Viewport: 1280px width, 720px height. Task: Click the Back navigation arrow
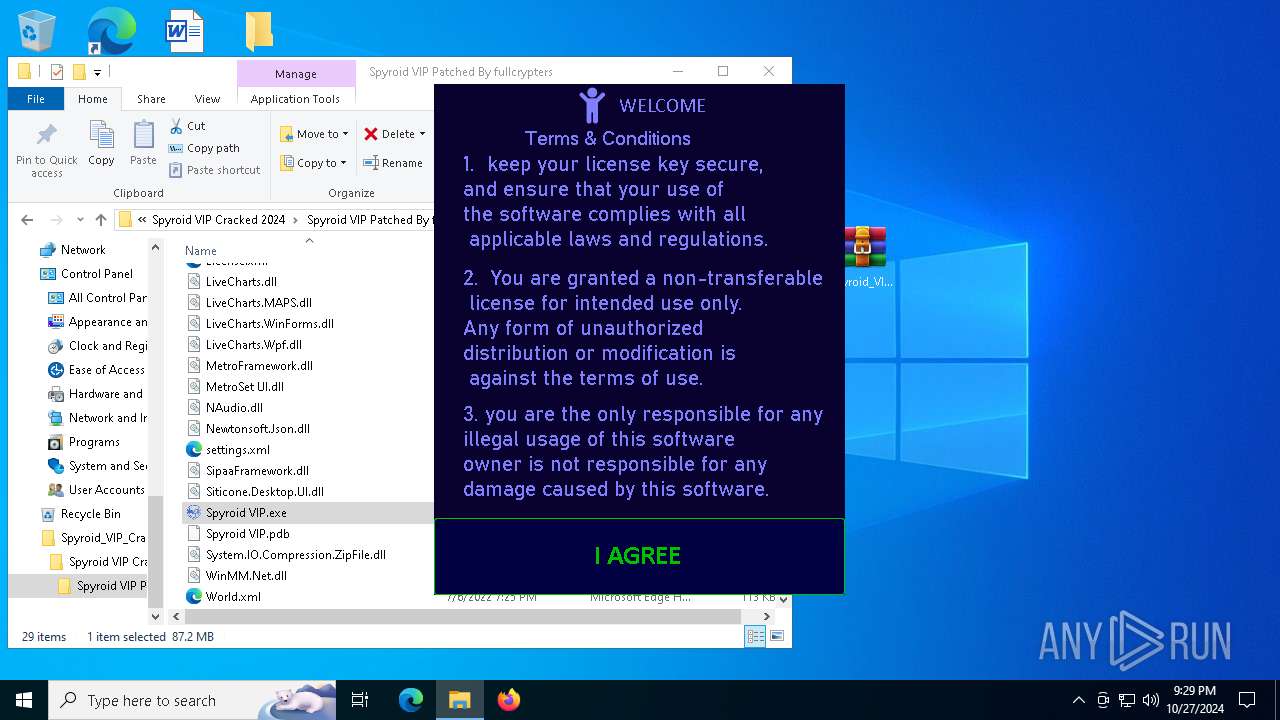click(27, 220)
